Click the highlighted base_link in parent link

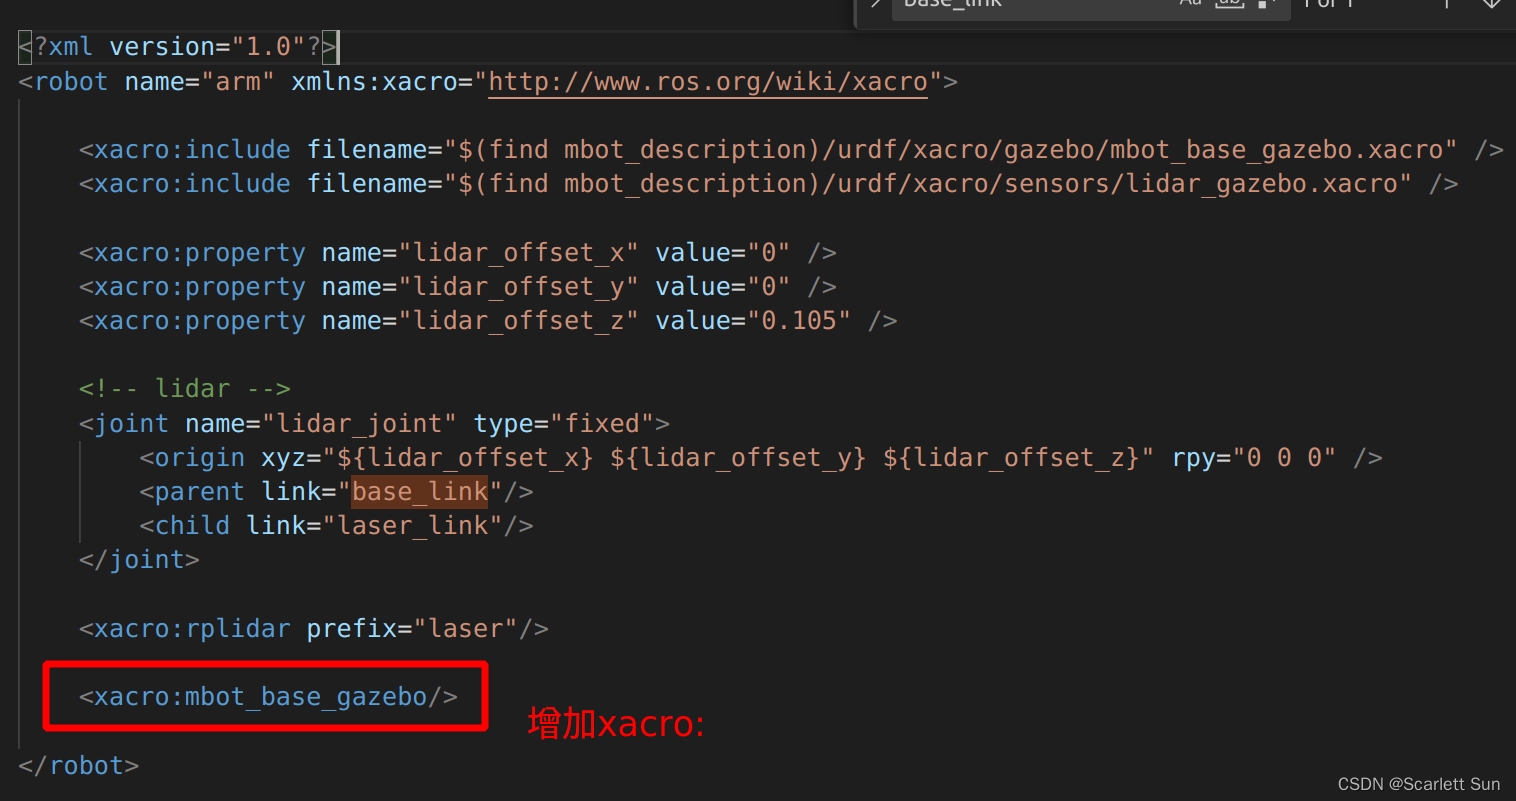tap(420, 492)
